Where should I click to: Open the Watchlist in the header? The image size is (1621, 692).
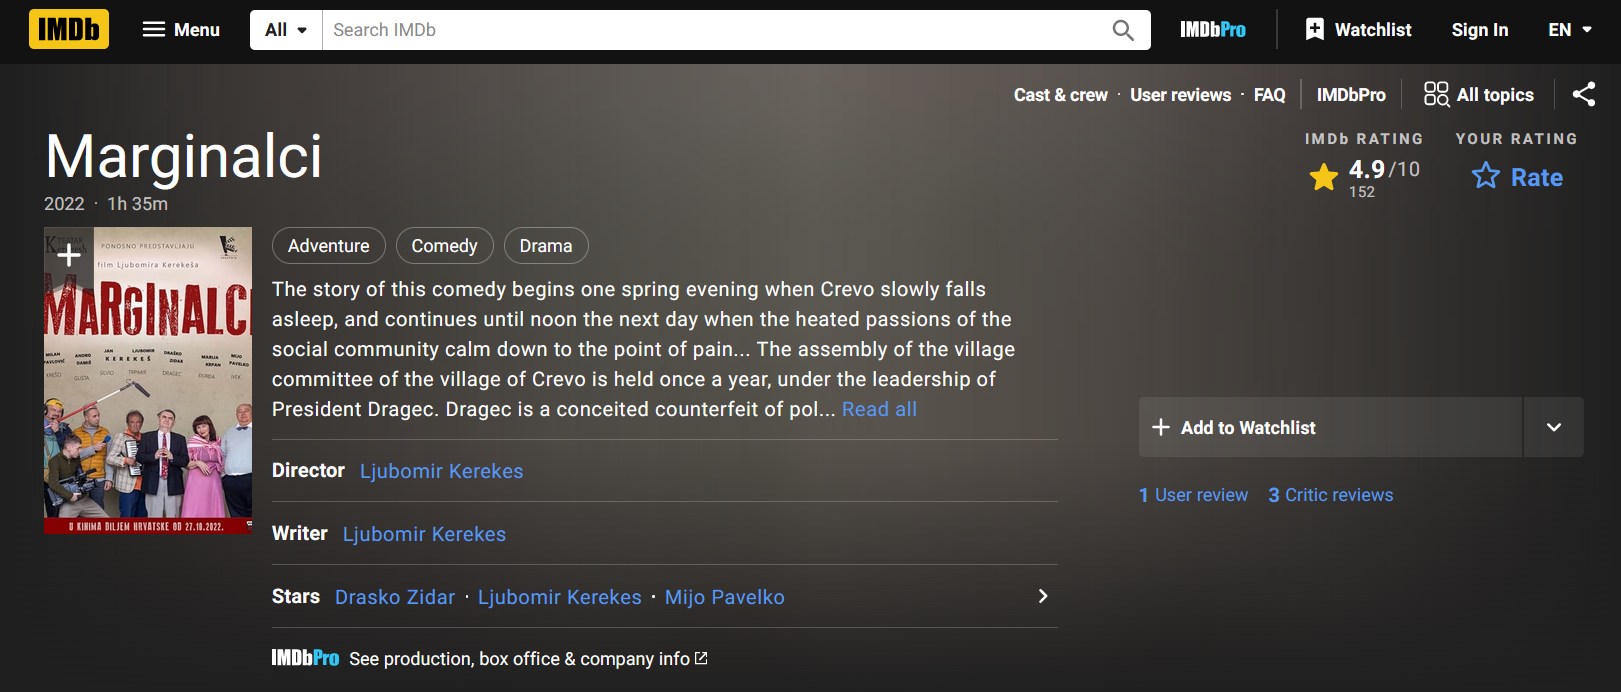click(1358, 30)
